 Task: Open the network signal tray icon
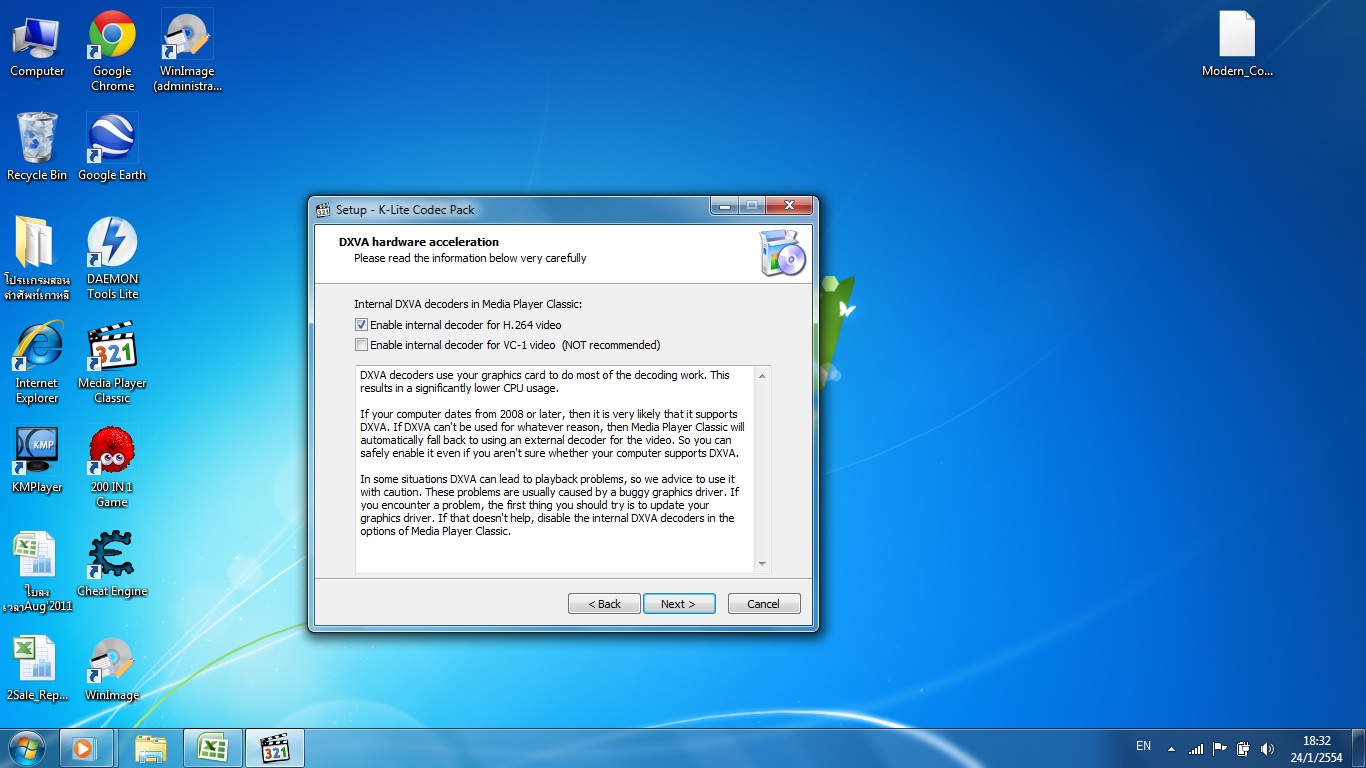tap(1196, 748)
